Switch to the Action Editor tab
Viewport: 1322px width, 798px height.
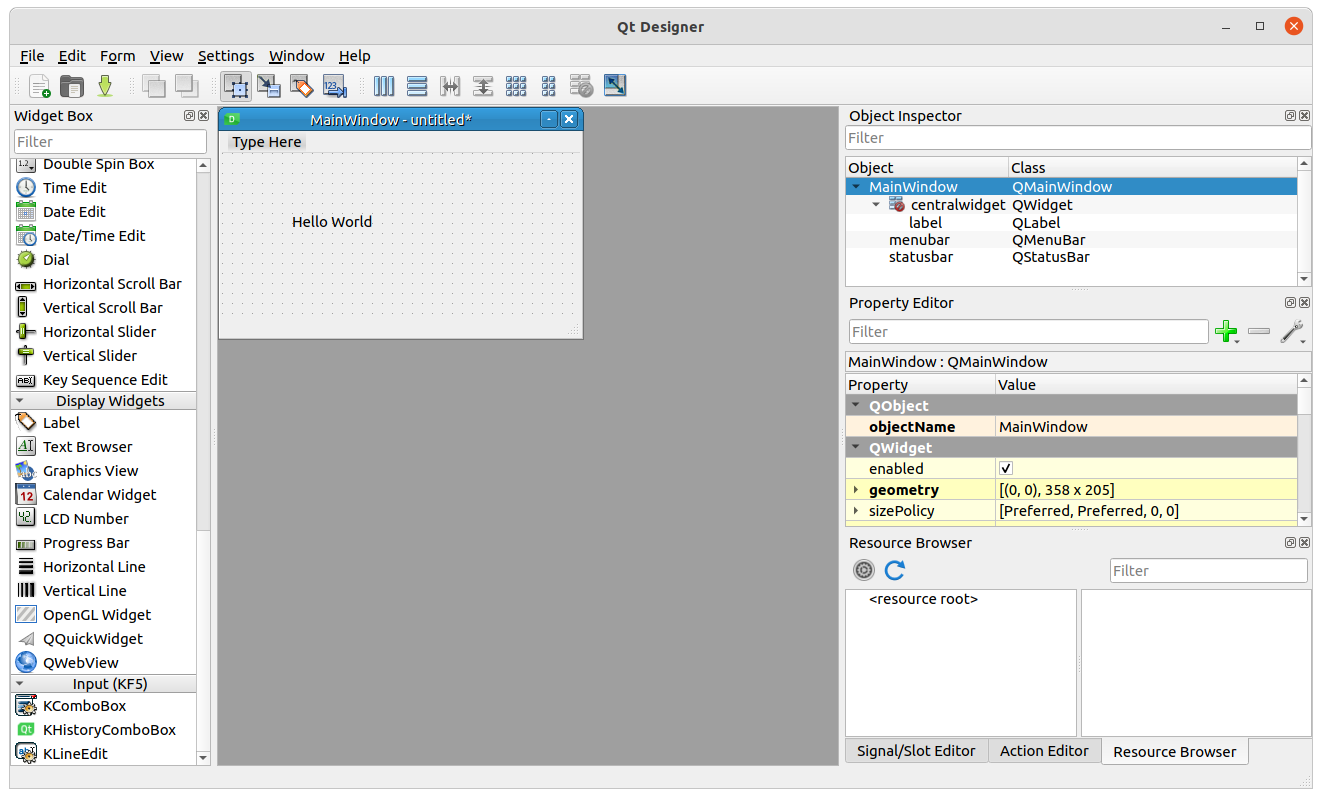pyautogui.click(x=1044, y=751)
